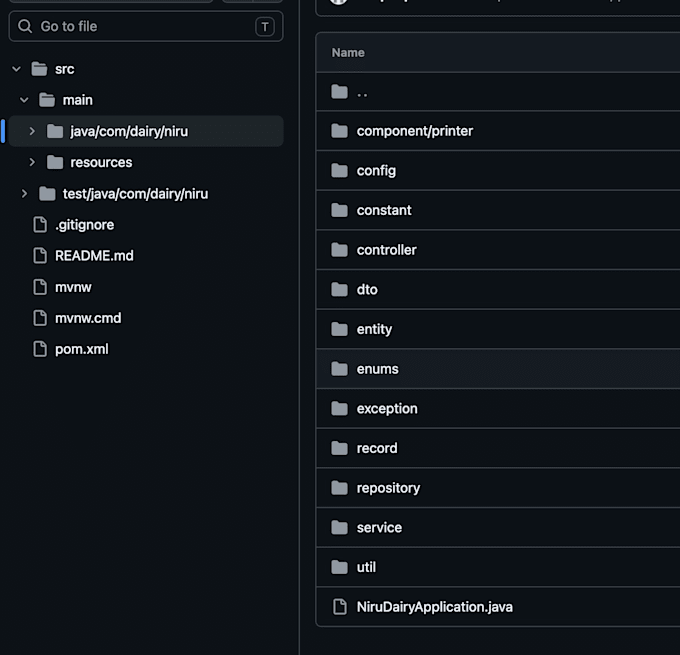This screenshot has height=655, width=680.
Task: Click the pom.xml file icon
Action: pos(40,349)
